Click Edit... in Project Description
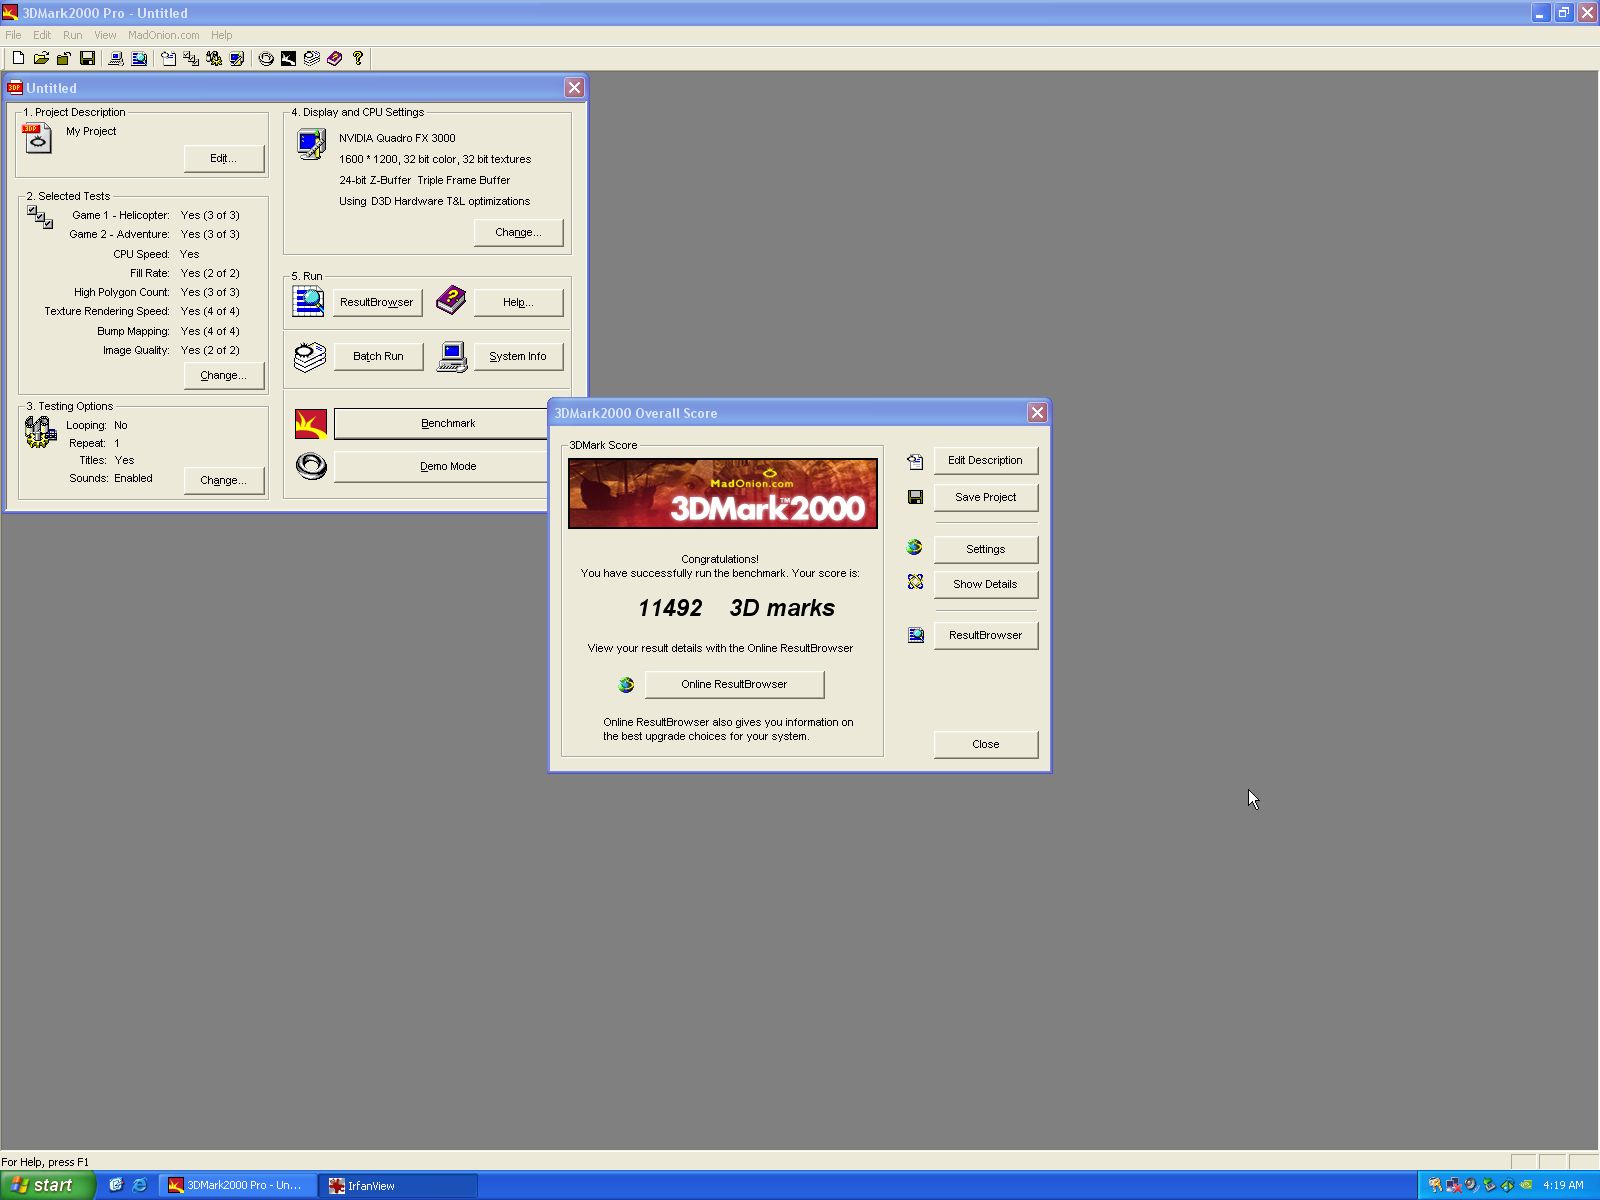 [224, 158]
